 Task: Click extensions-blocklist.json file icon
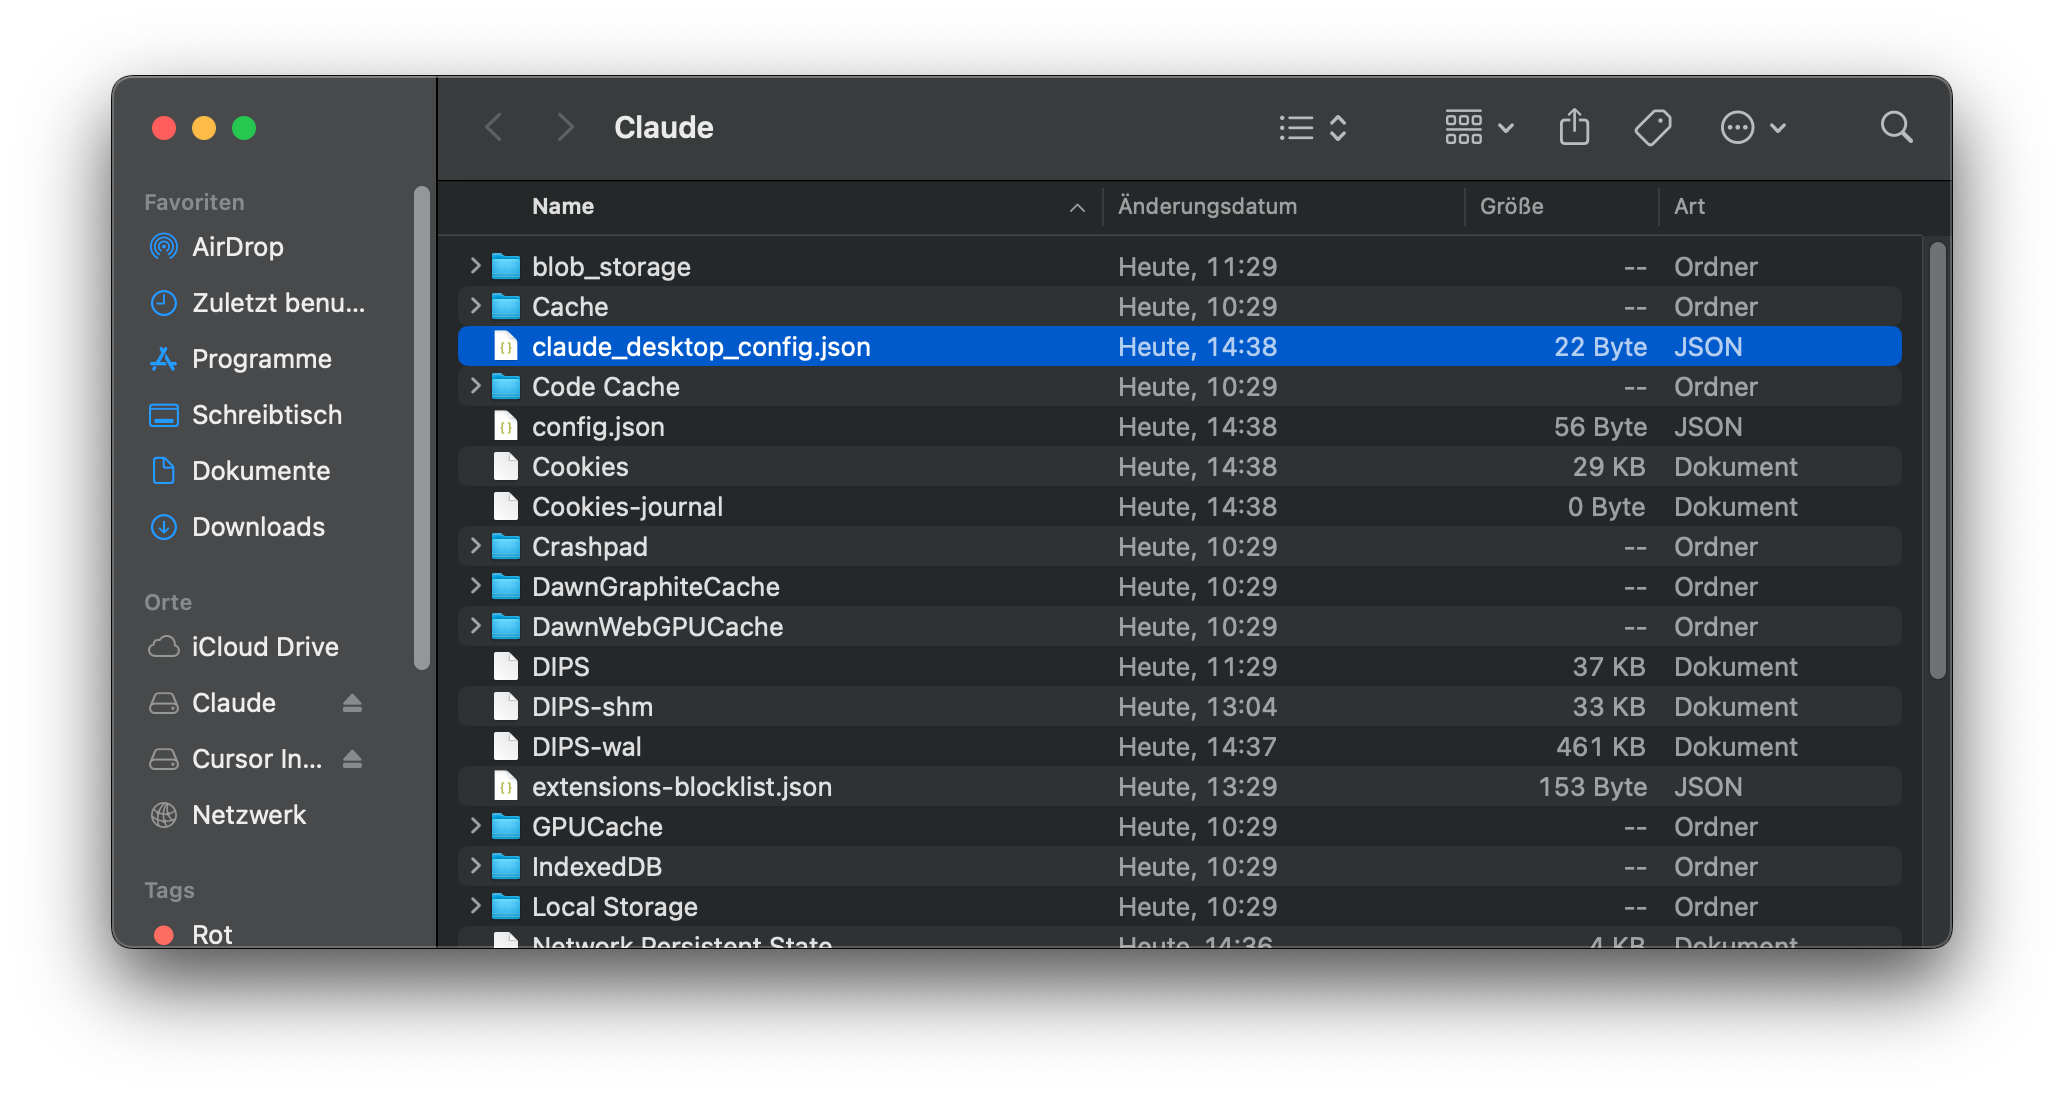(507, 787)
